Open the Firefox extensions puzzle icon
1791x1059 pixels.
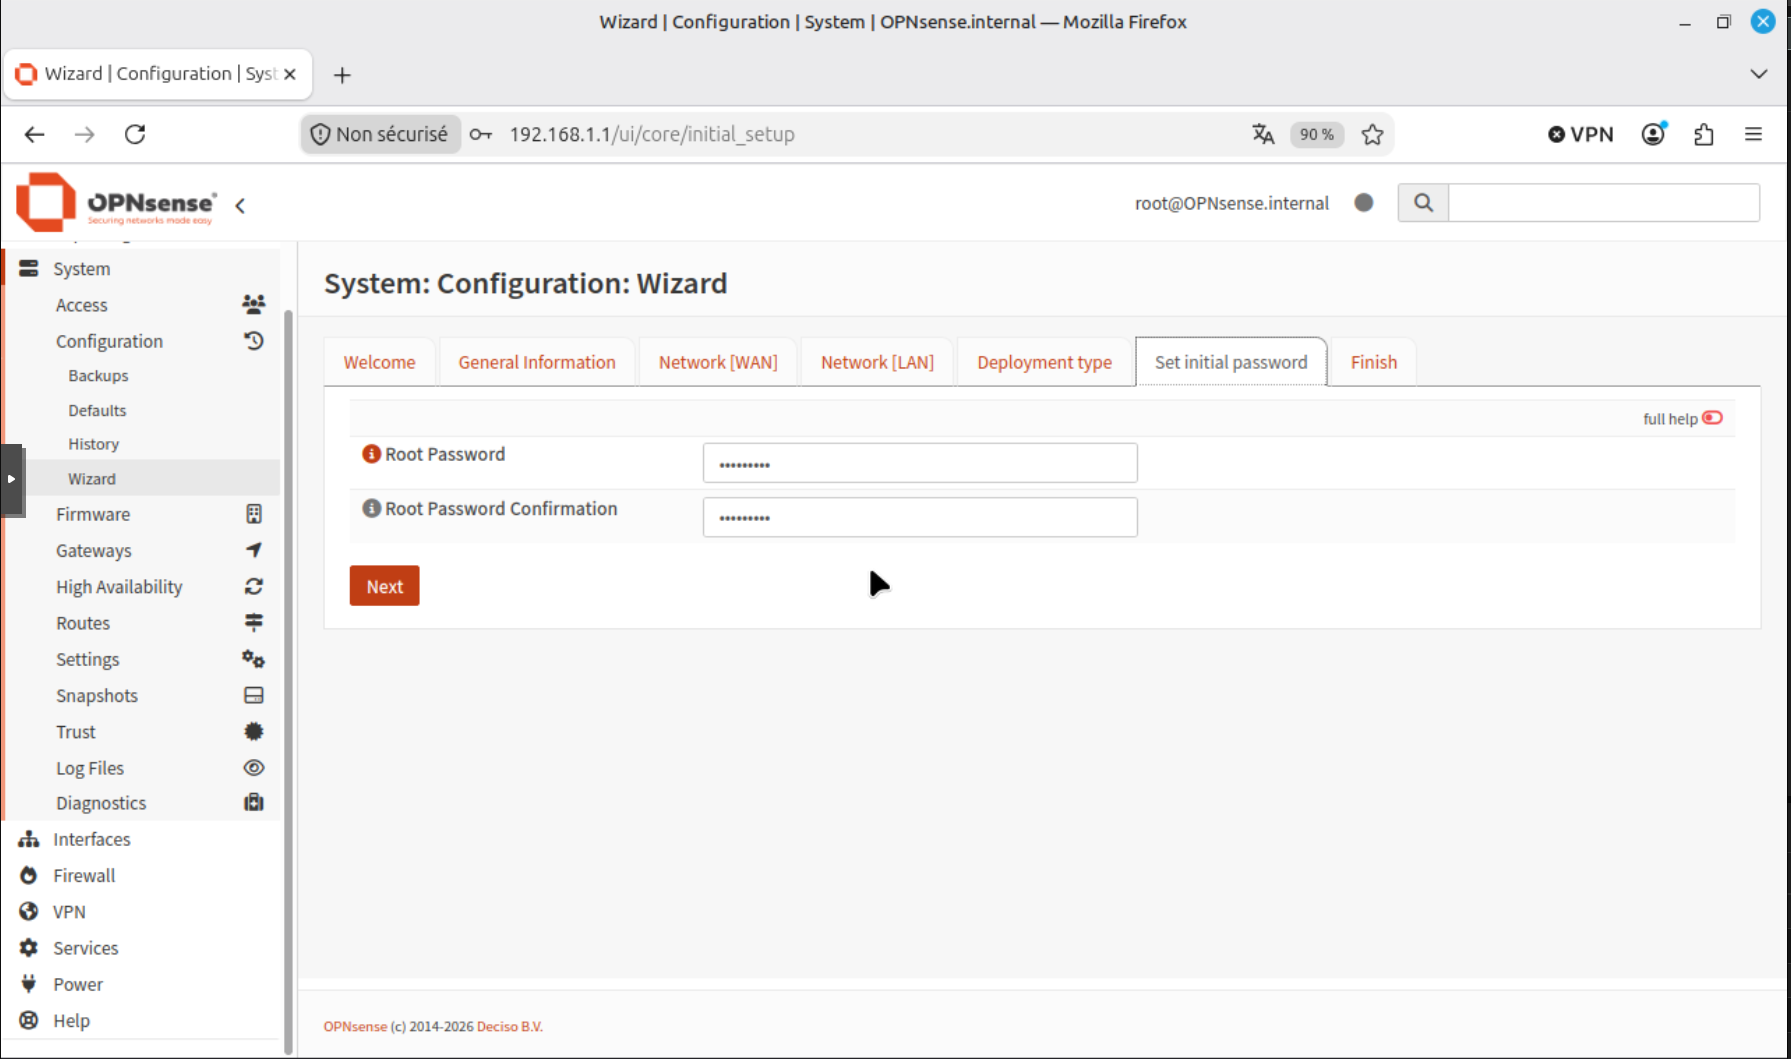(1704, 134)
